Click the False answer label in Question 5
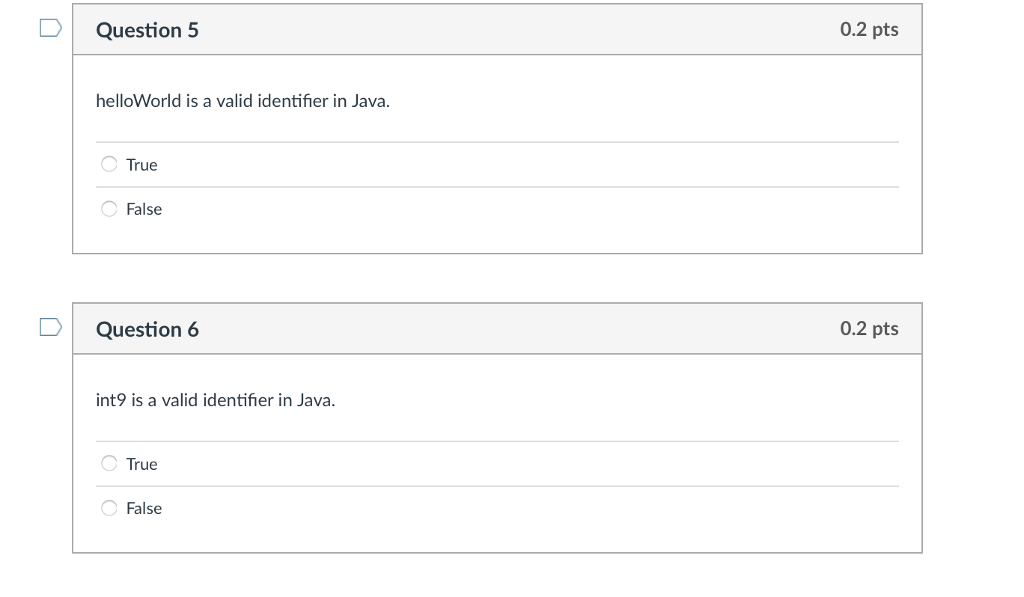This screenshot has height=597, width=1024. [x=144, y=209]
